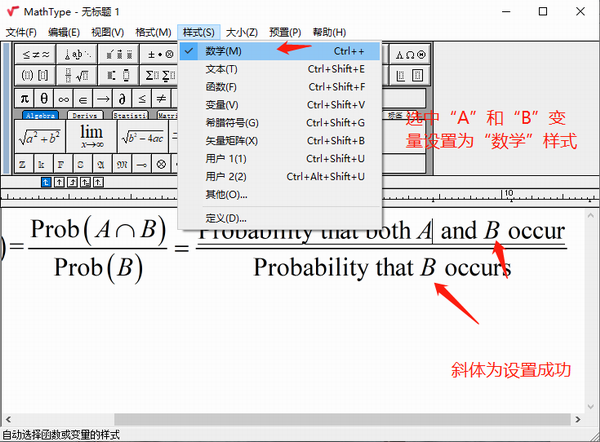Choose the 矢量矩阵(X) style
This screenshot has width=600, height=442.
[x=280, y=141]
